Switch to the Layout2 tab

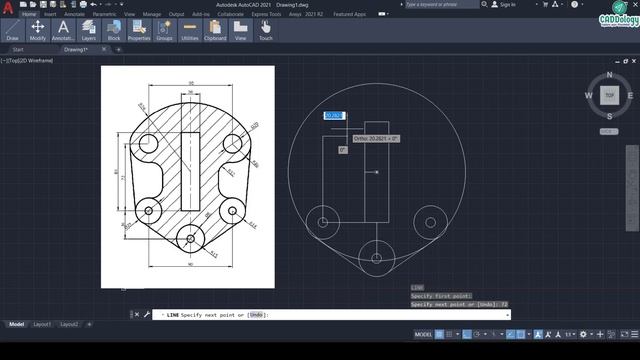pyautogui.click(x=69, y=324)
